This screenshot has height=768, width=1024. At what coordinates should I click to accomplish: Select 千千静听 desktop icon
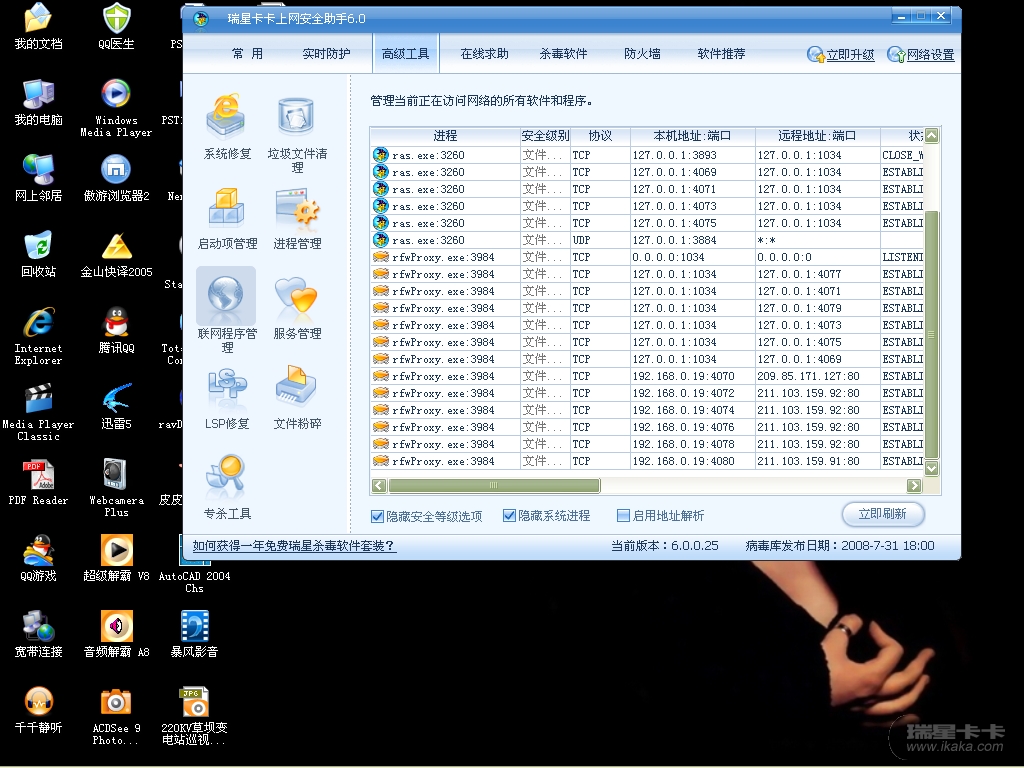(x=39, y=709)
